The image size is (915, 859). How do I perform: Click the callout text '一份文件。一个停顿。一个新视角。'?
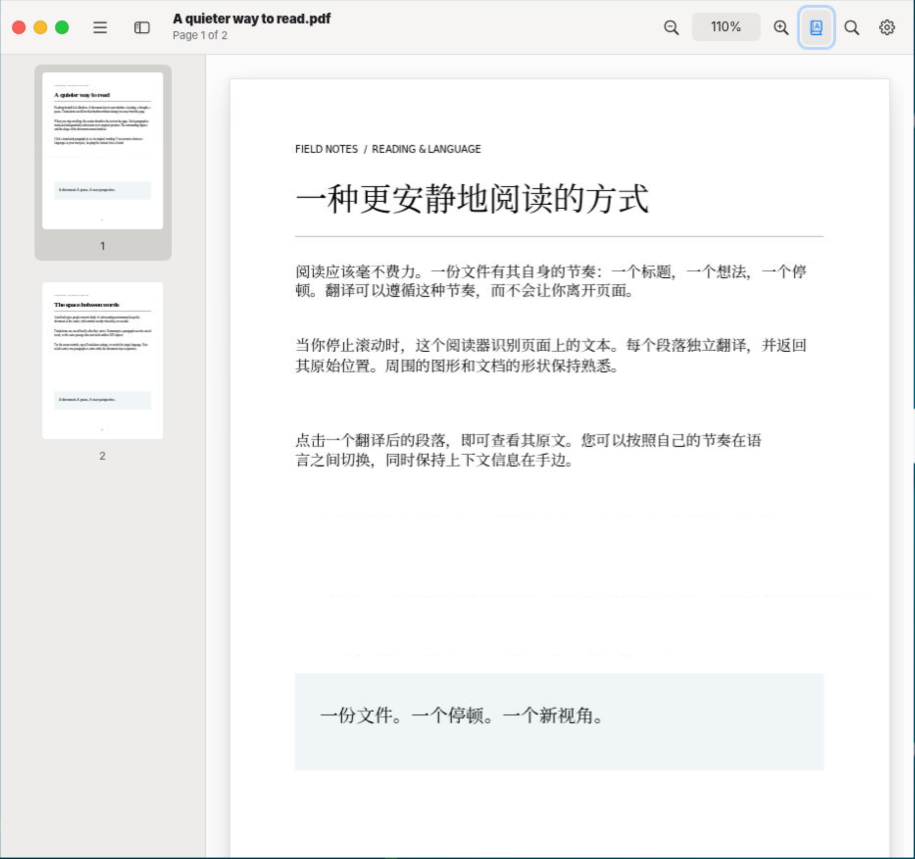point(462,715)
